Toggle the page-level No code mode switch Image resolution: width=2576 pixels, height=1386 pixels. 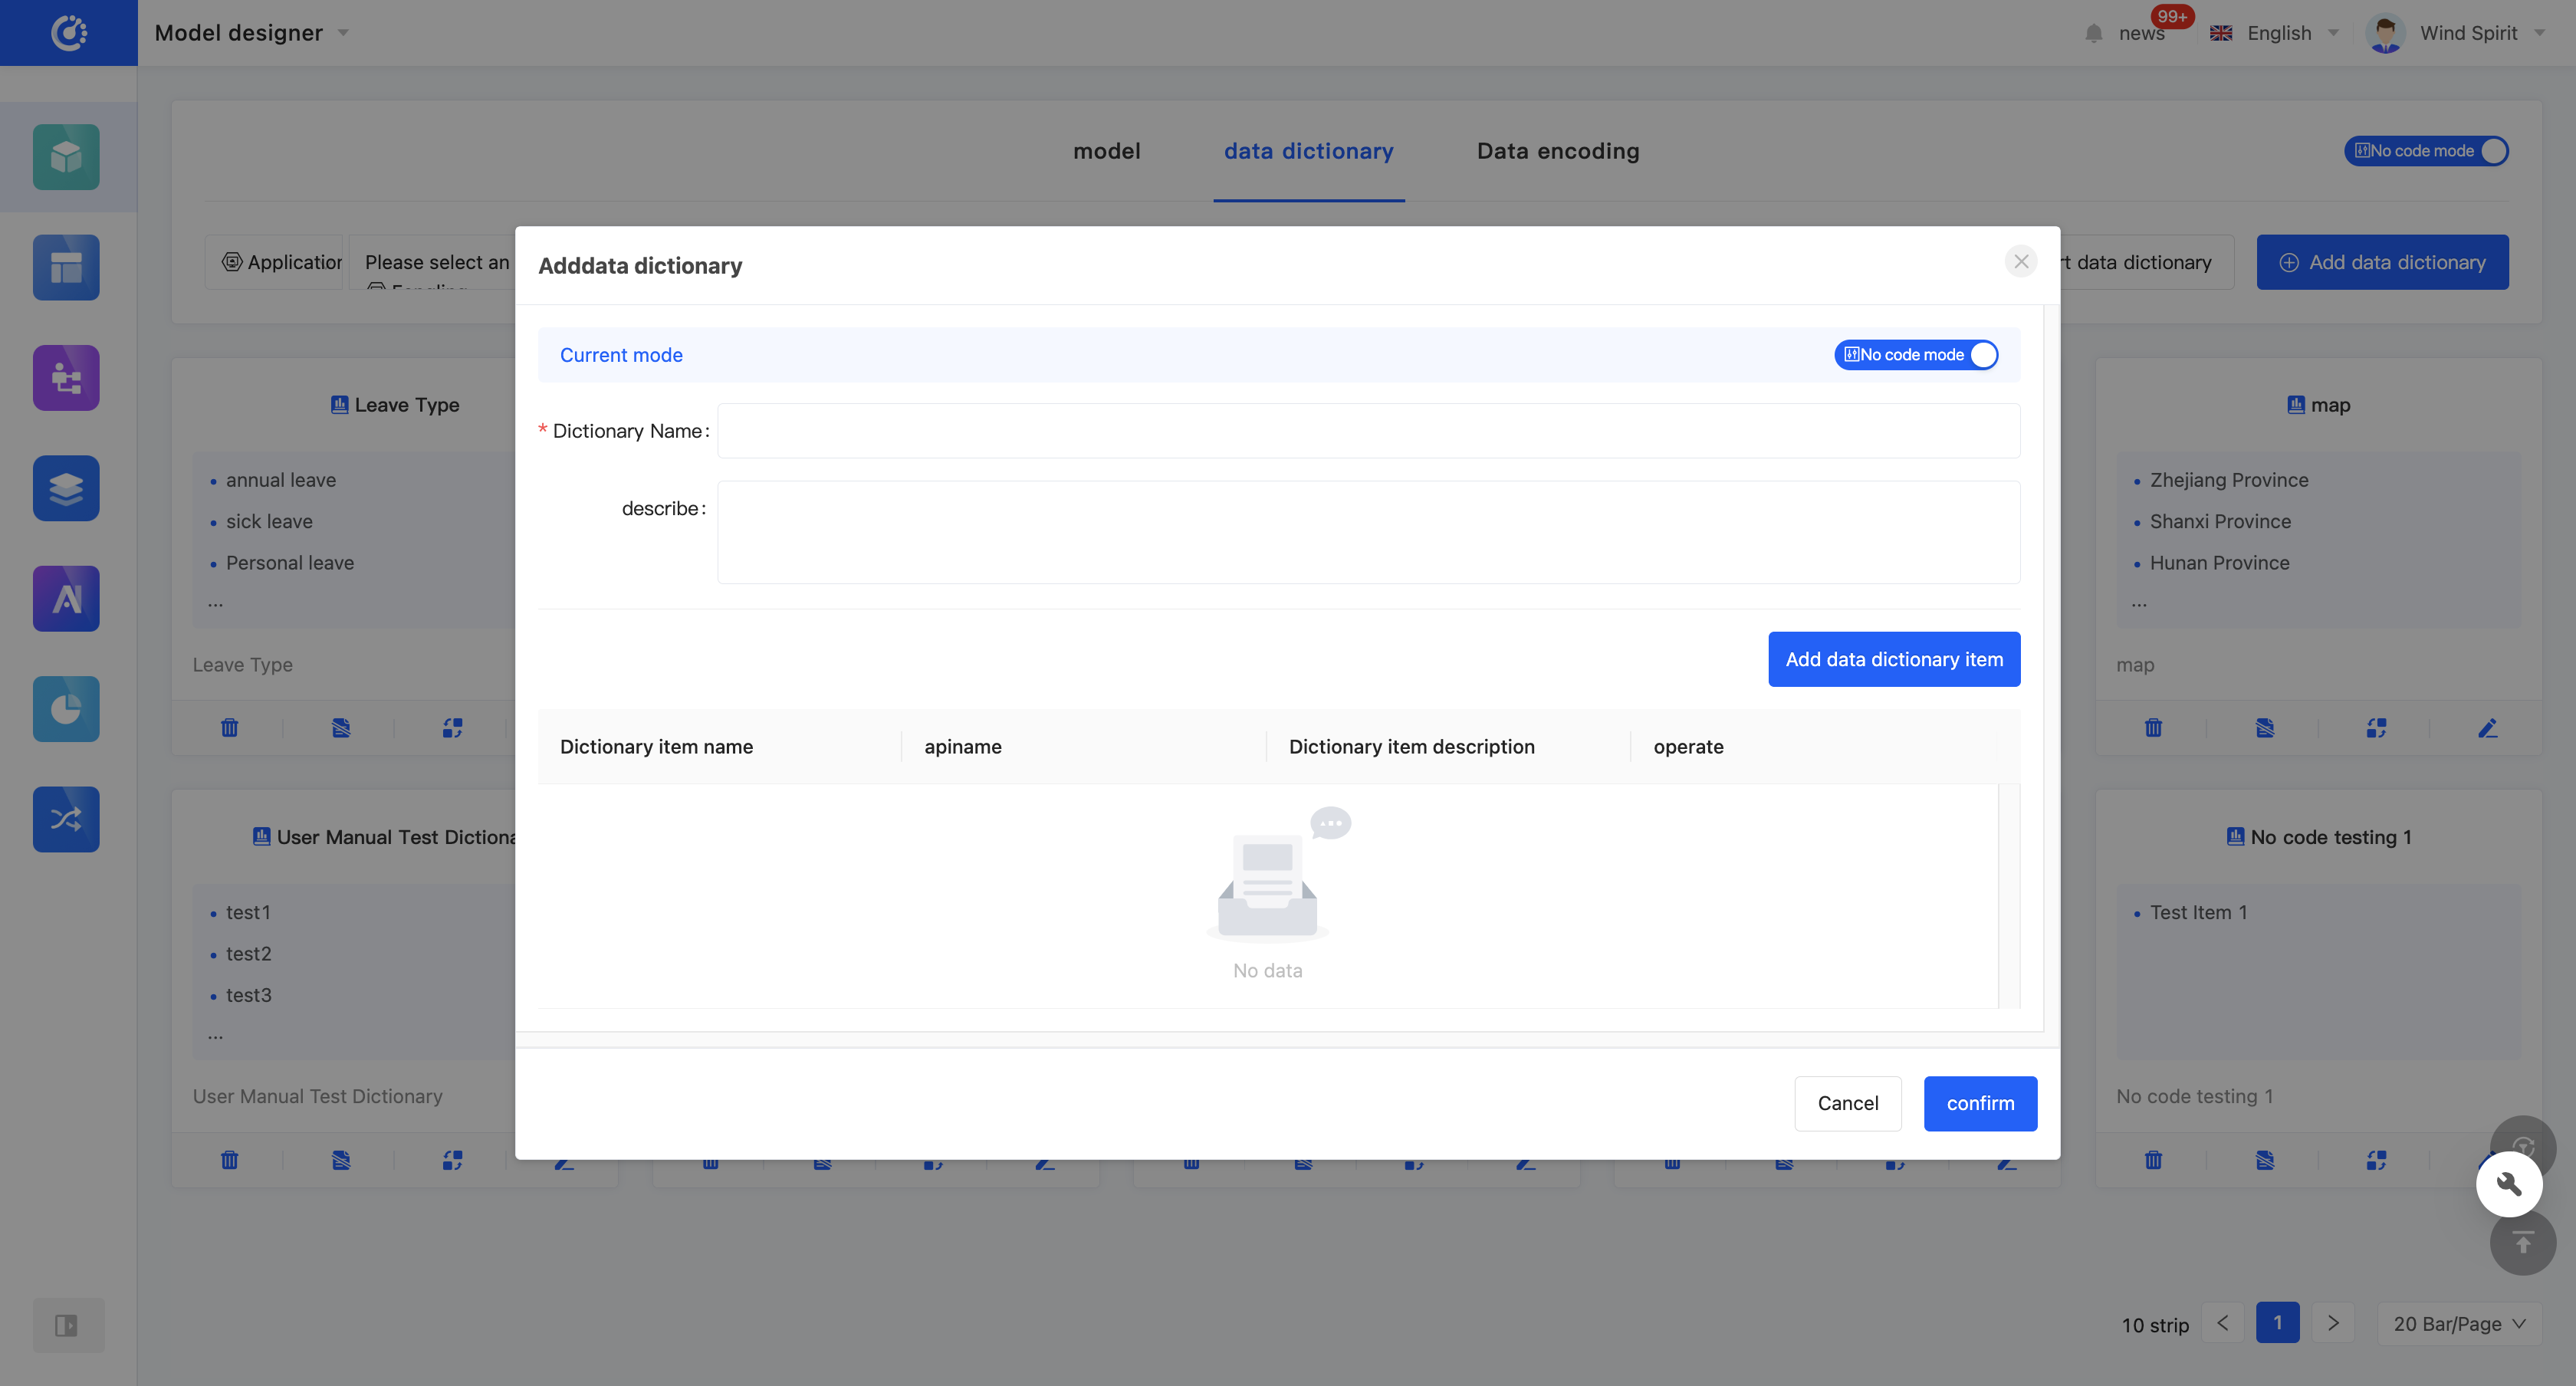pos(2425,151)
